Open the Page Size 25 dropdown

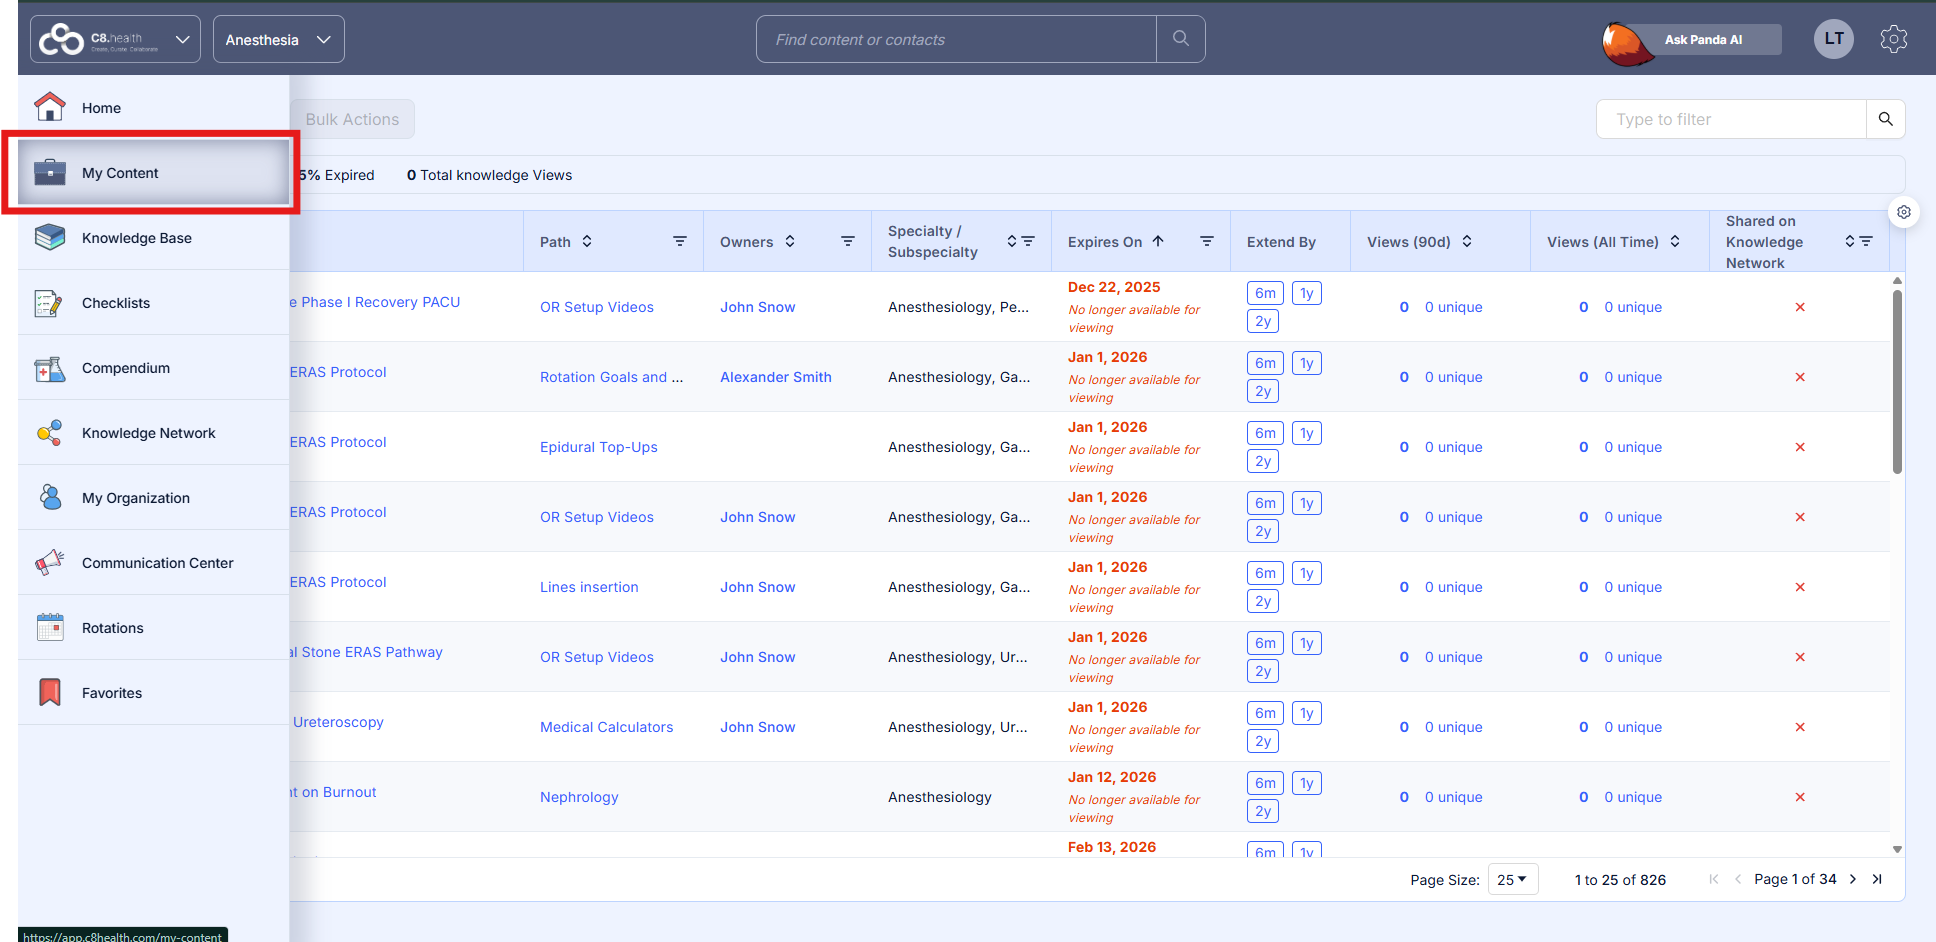pyautogui.click(x=1512, y=880)
